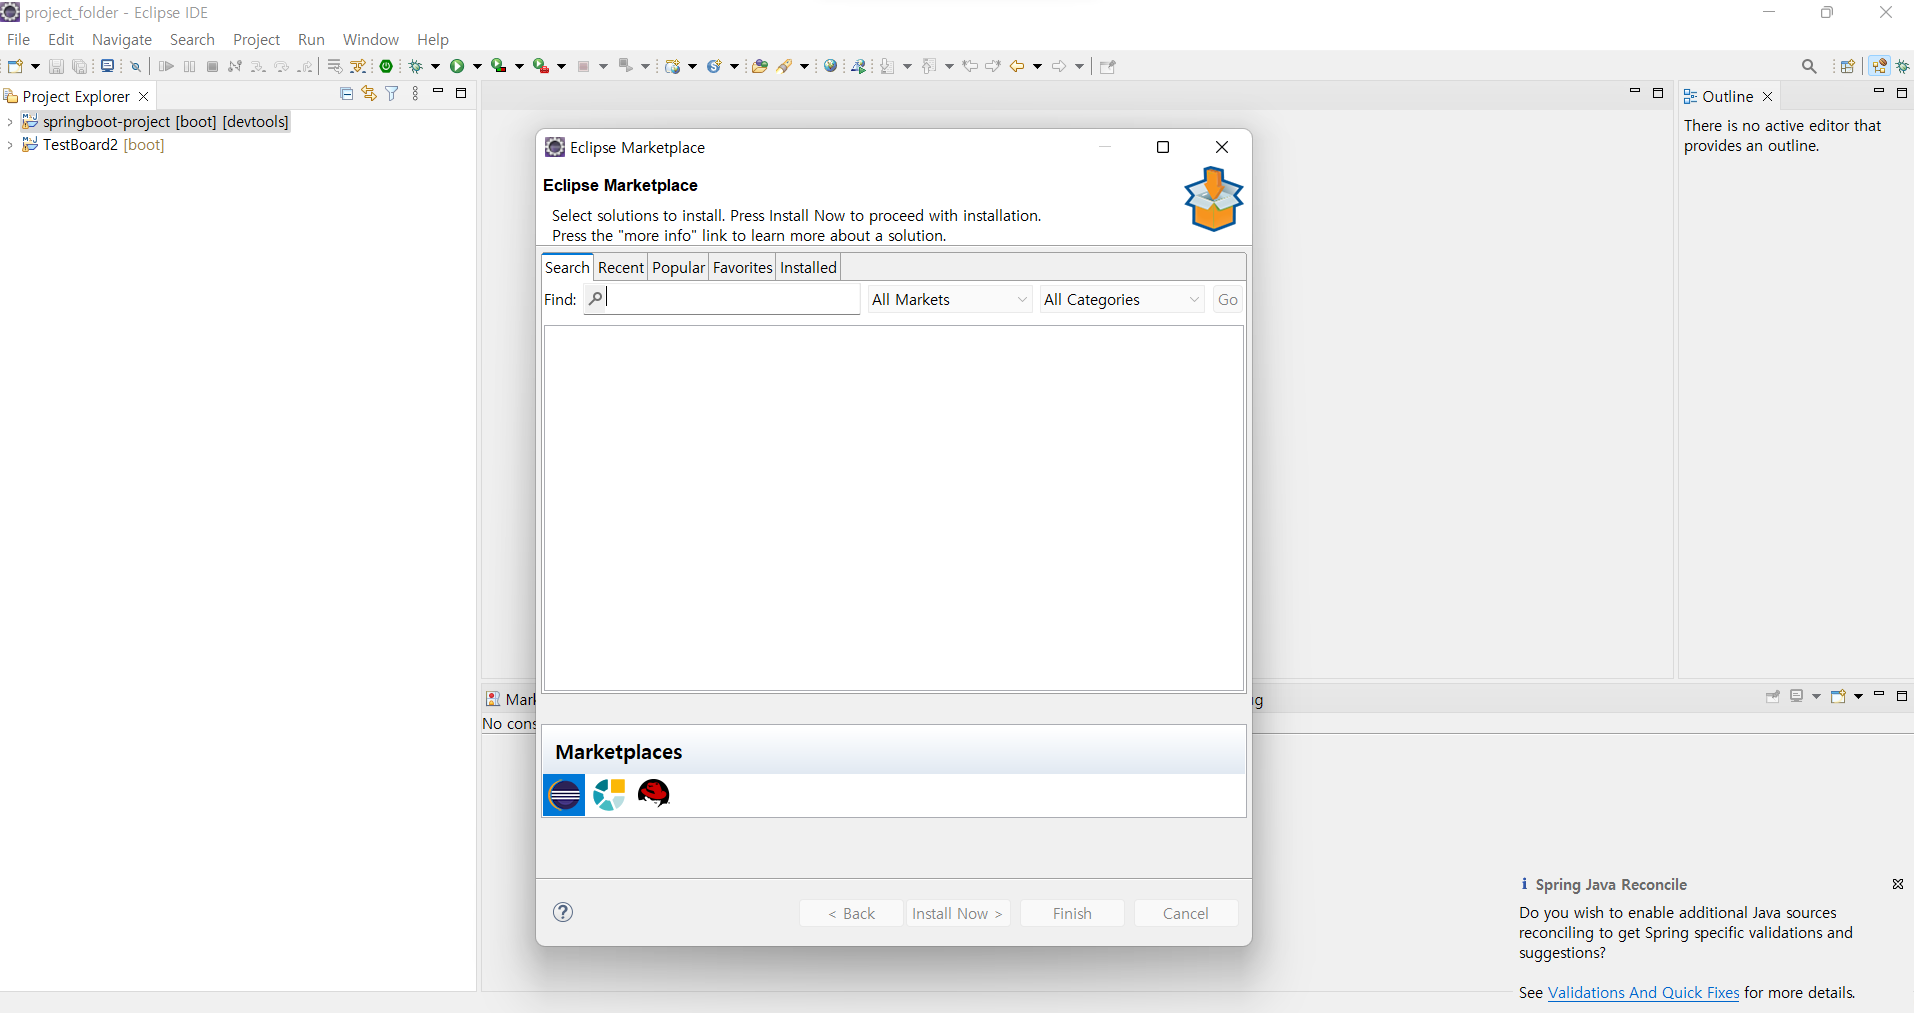Open the Back history dropdown arrow
The image size is (1914, 1013).
1037,66
